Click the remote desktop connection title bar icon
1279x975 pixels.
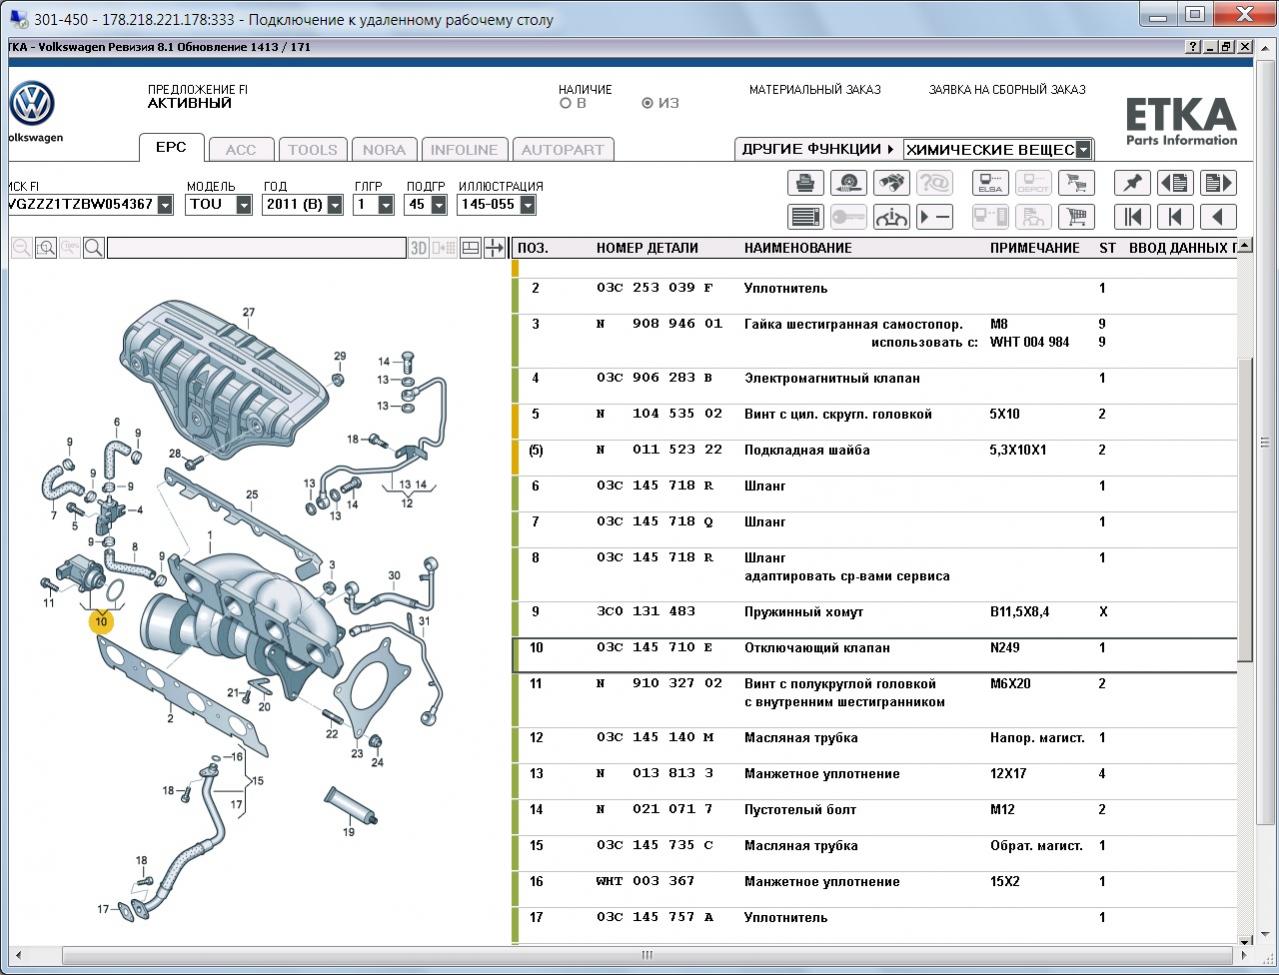[x=18, y=18]
